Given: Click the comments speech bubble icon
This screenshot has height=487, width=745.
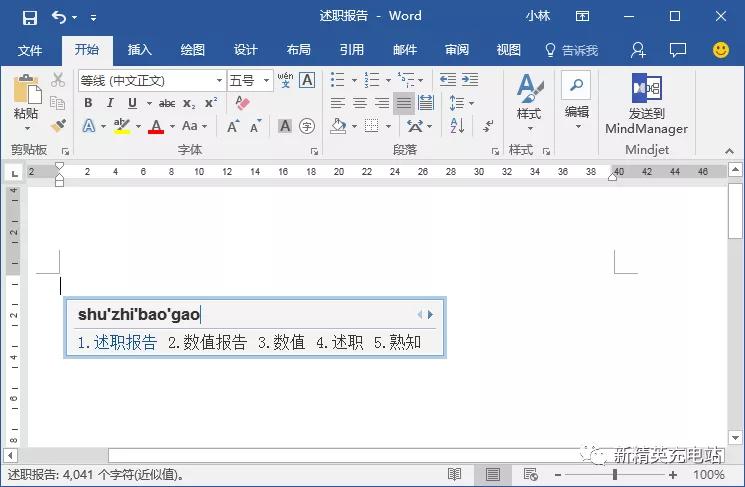Looking at the screenshot, I should [x=678, y=49].
